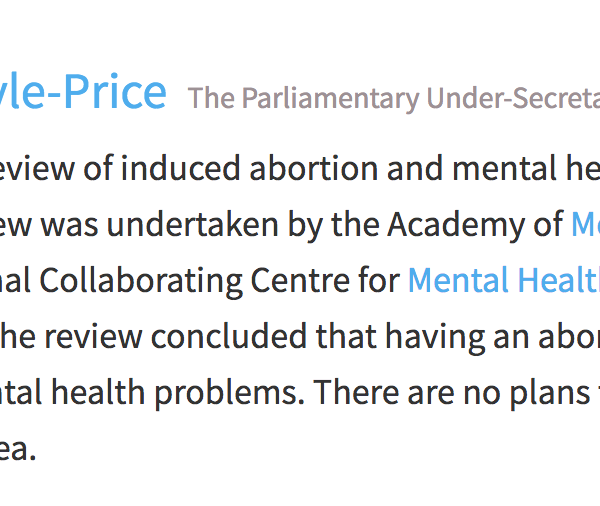Click the word 'mental' in the first paragraph line

tap(504, 168)
